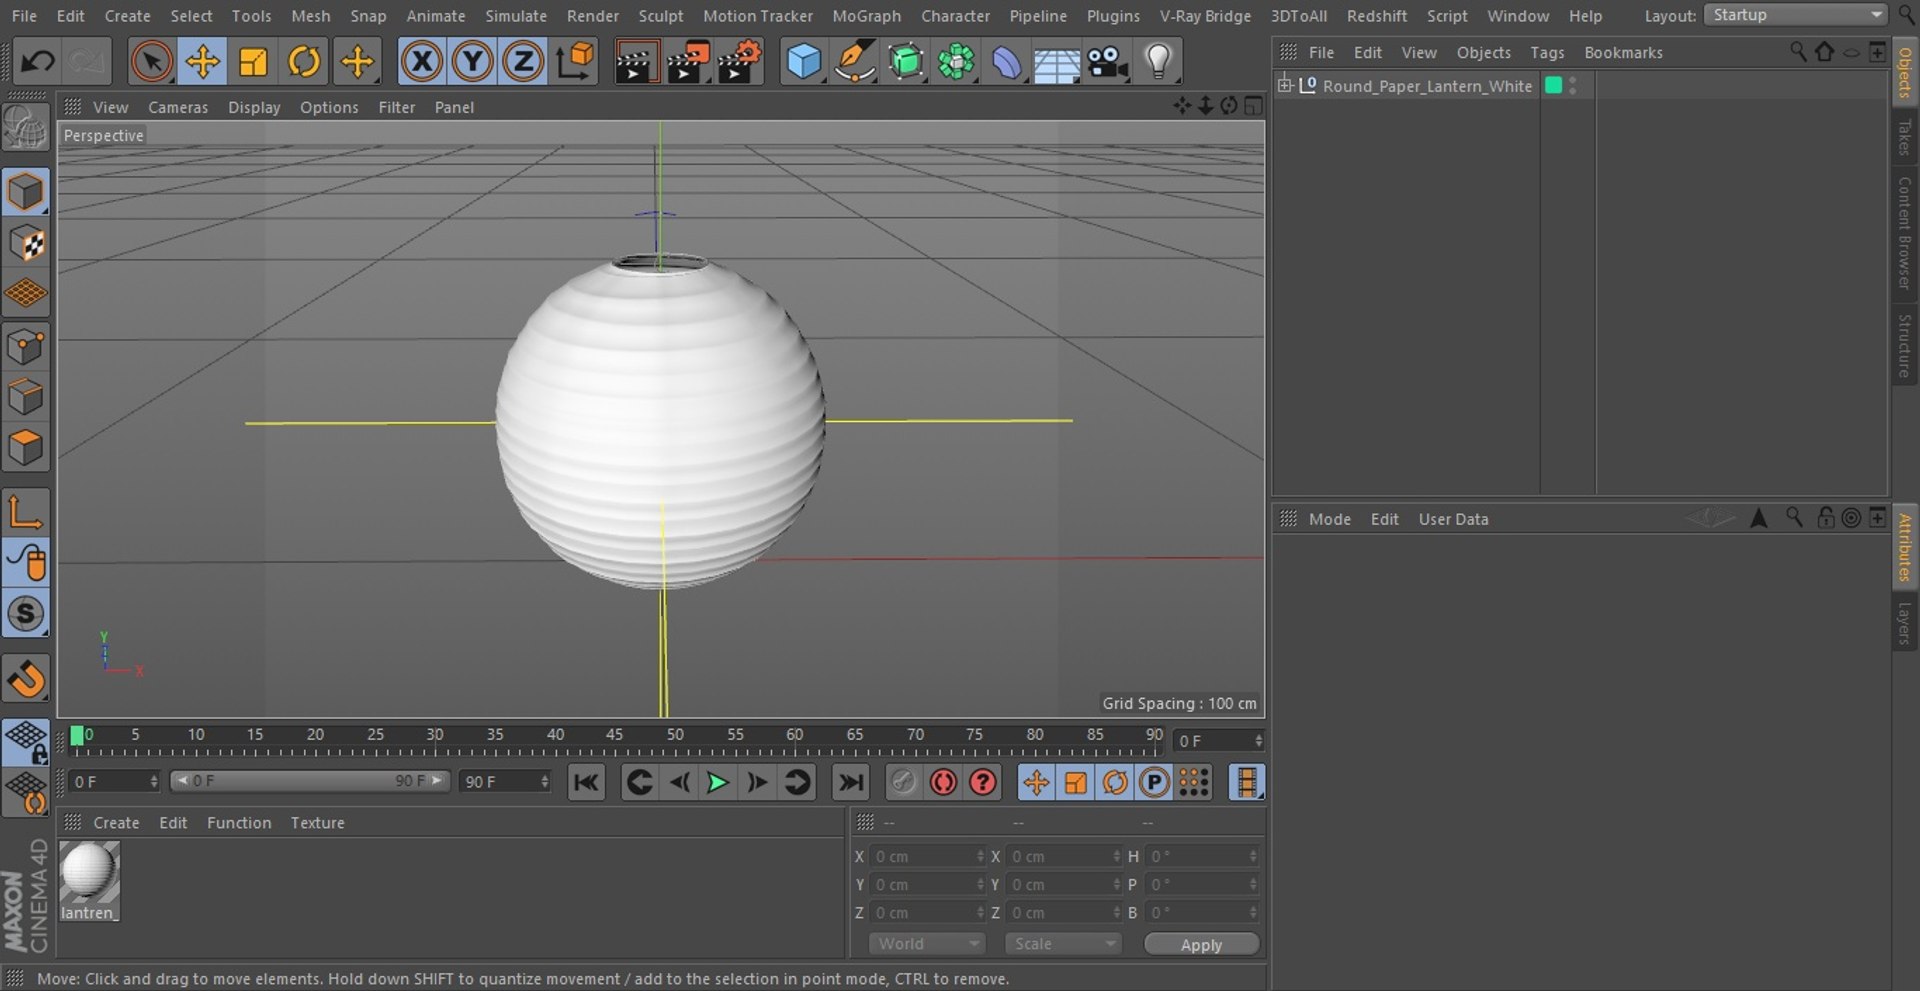Toggle Enable Axis tool
Screen dimensions: 1920x991
[x=26, y=512]
